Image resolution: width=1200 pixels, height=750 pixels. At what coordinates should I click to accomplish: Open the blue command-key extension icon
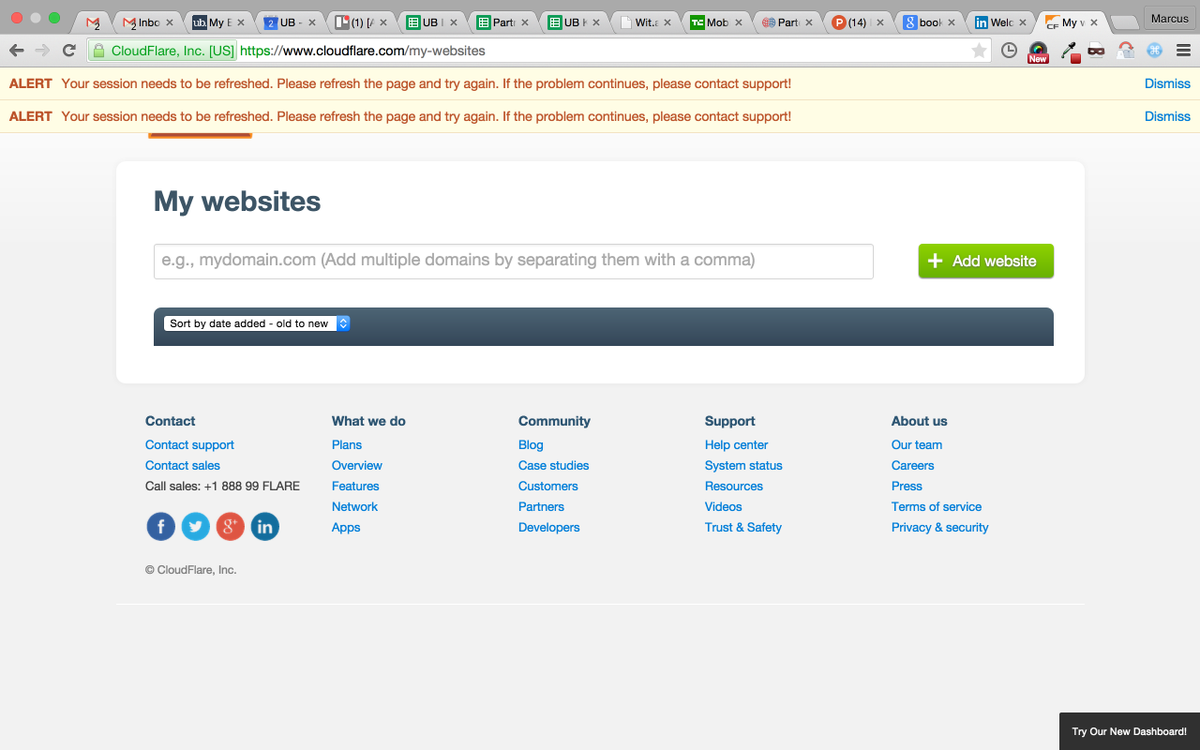[x=1155, y=50]
